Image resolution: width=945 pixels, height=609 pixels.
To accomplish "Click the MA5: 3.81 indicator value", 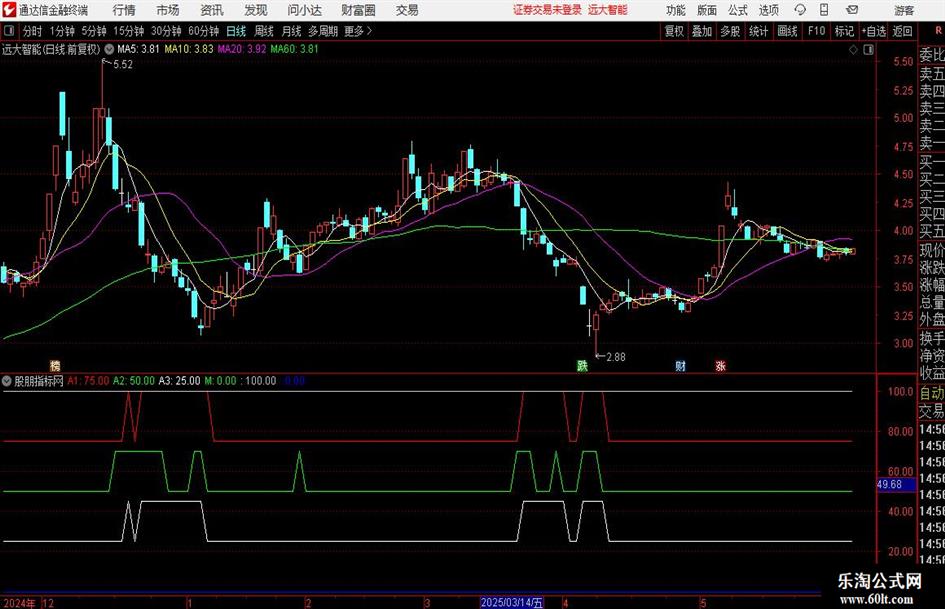I will click(x=138, y=49).
